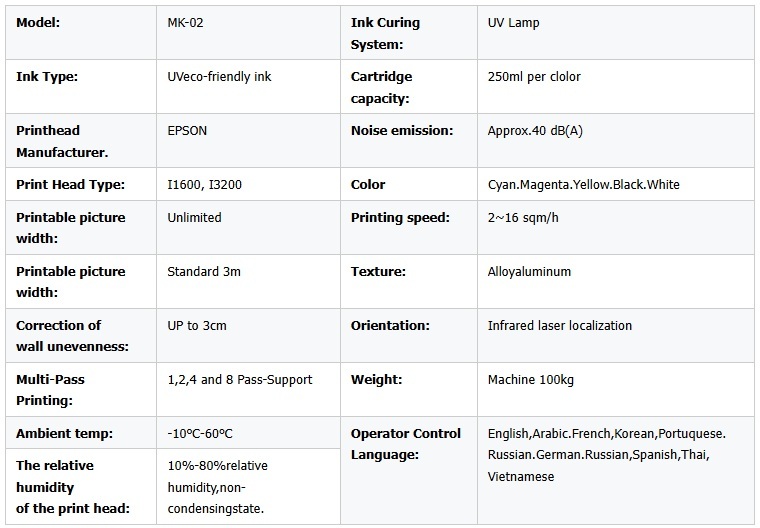Select the 'Alloyaluminum' texture value
The height and width of the screenshot is (528, 760).
[529, 271]
